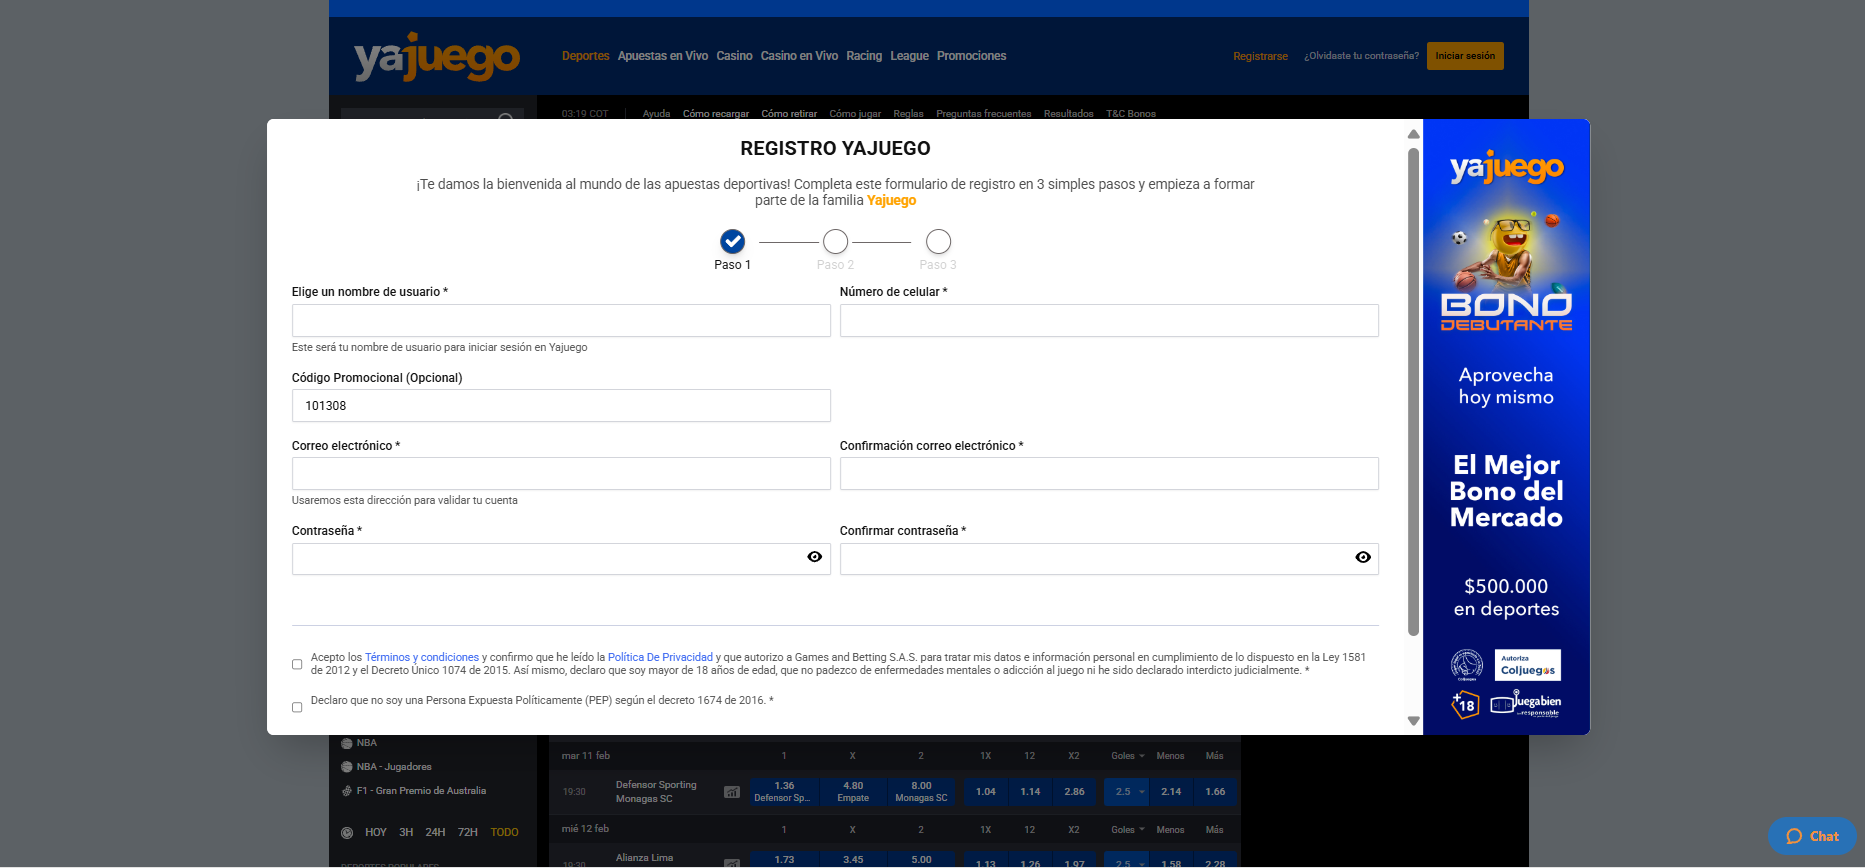This screenshot has height=868, width=1865.
Task: Open the Casino en Vivo menu item
Action: [799, 56]
